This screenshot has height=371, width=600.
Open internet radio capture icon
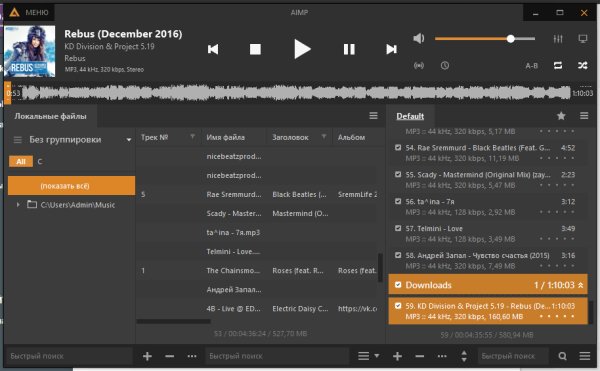point(419,65)
